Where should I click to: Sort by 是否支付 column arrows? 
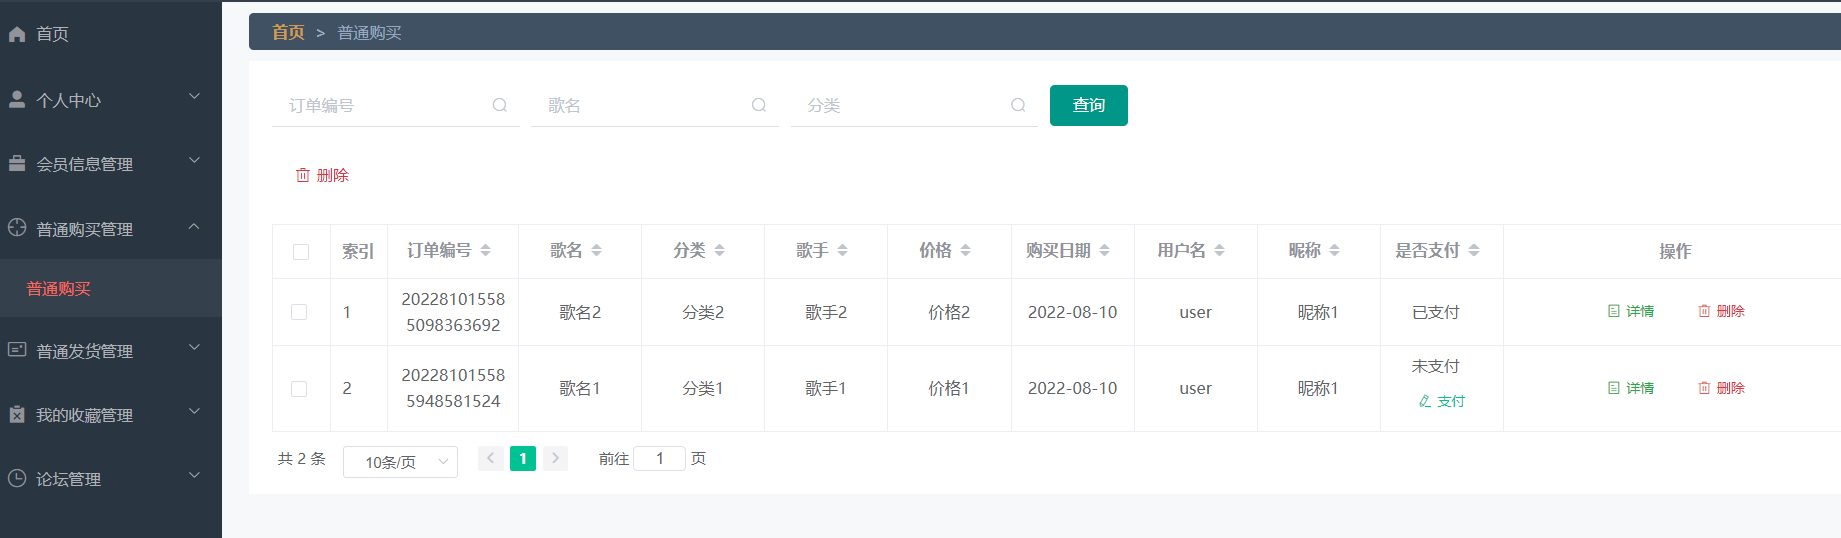tap(1474, 250)
